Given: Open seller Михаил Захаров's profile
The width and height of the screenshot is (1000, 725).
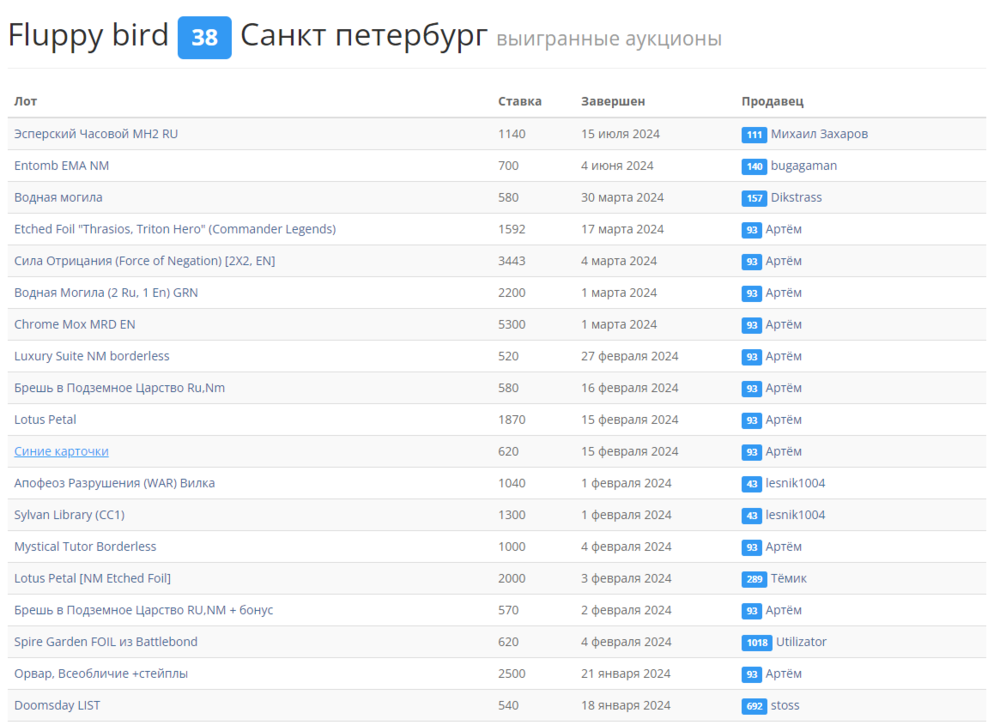Looking at the screenshot, I should point(819,134).
